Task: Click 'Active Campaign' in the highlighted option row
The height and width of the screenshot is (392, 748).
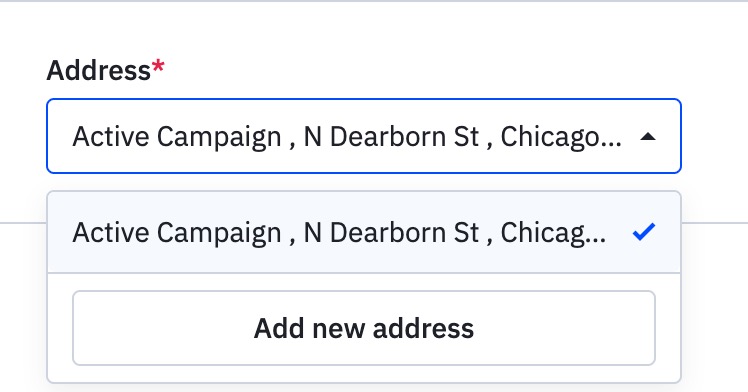Action: click(x=177, y=233)
